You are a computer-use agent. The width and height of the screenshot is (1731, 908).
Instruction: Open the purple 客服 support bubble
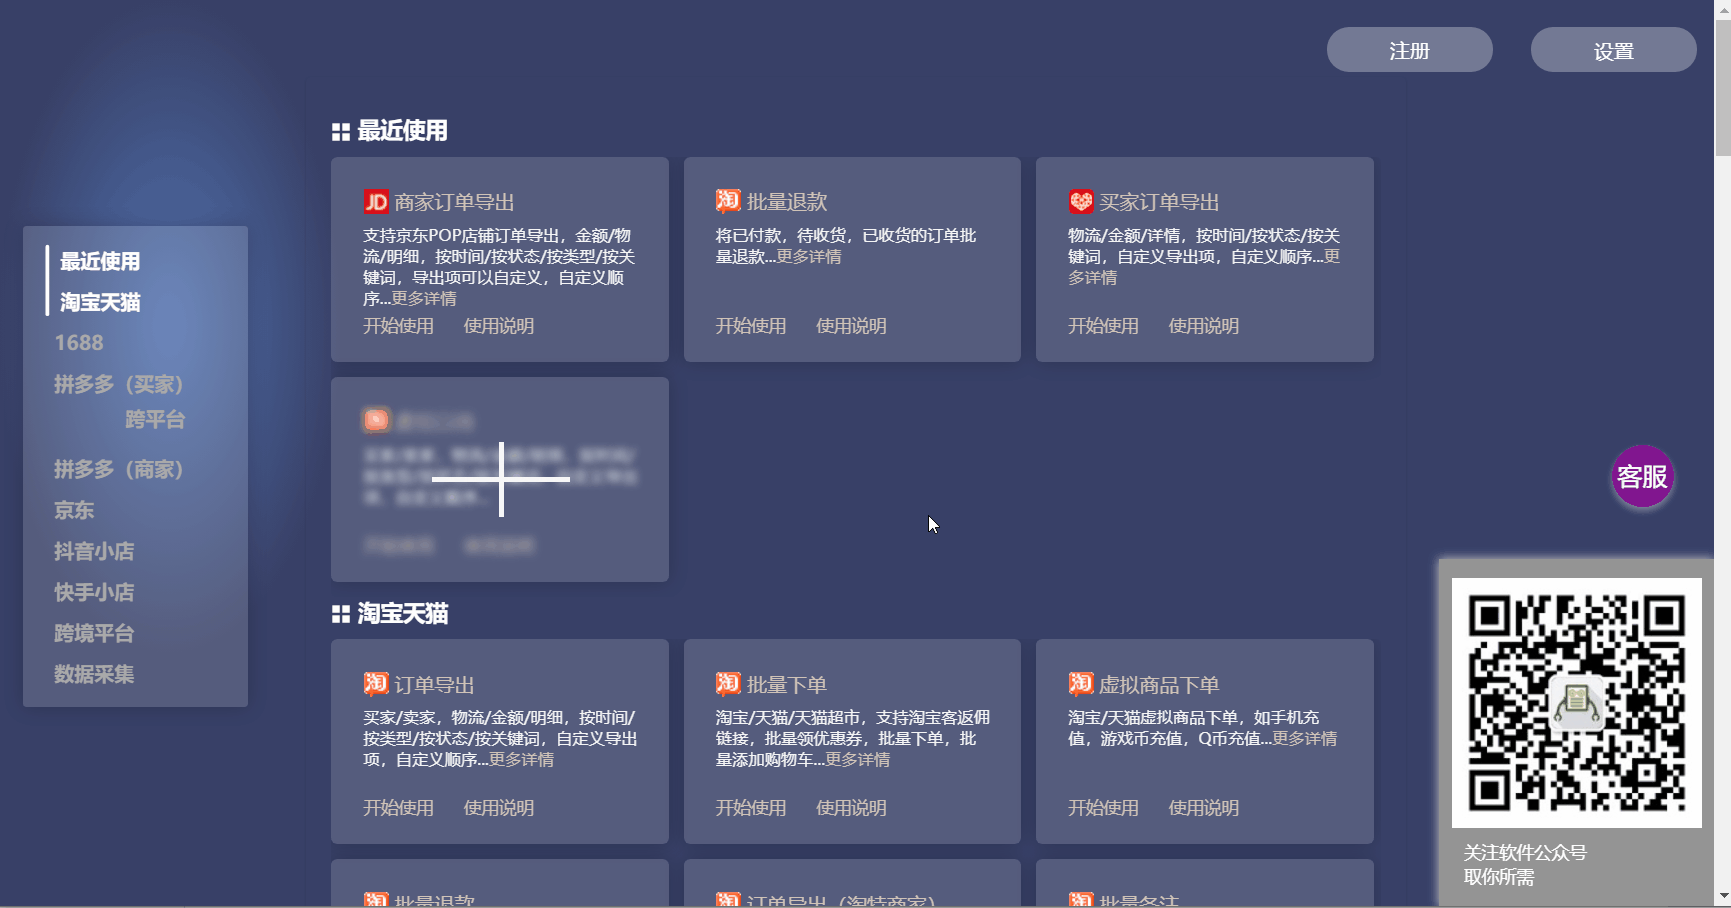click(x=1642, y=476)
